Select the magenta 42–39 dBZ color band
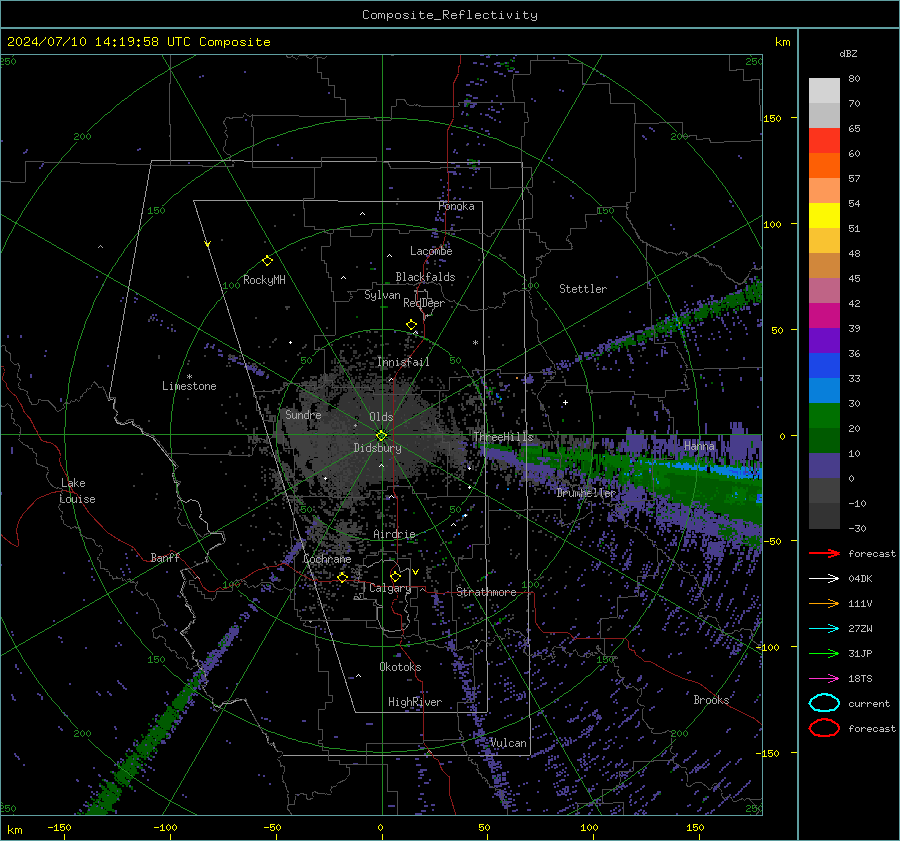Viewport: 900px width, 841px height. point(824,316)
